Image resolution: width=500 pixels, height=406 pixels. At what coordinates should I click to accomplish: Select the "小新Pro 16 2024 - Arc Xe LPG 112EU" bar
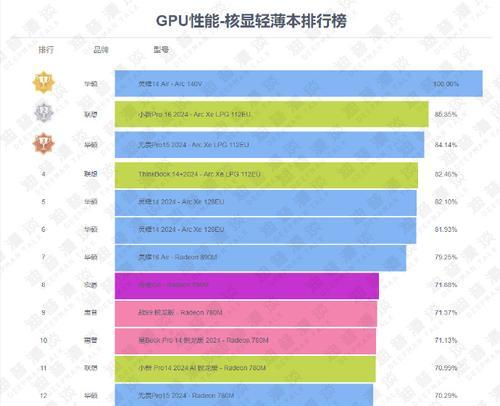coord(272,114)
